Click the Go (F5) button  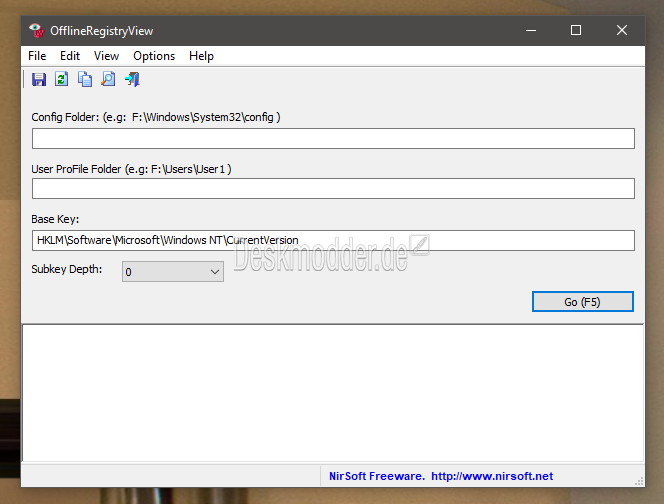tap(583, 302)
